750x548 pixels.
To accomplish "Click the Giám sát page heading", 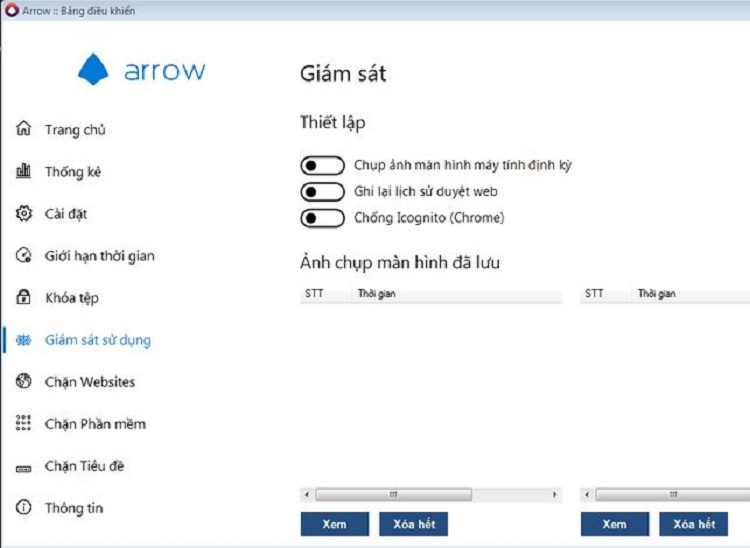I will (343, 74).
